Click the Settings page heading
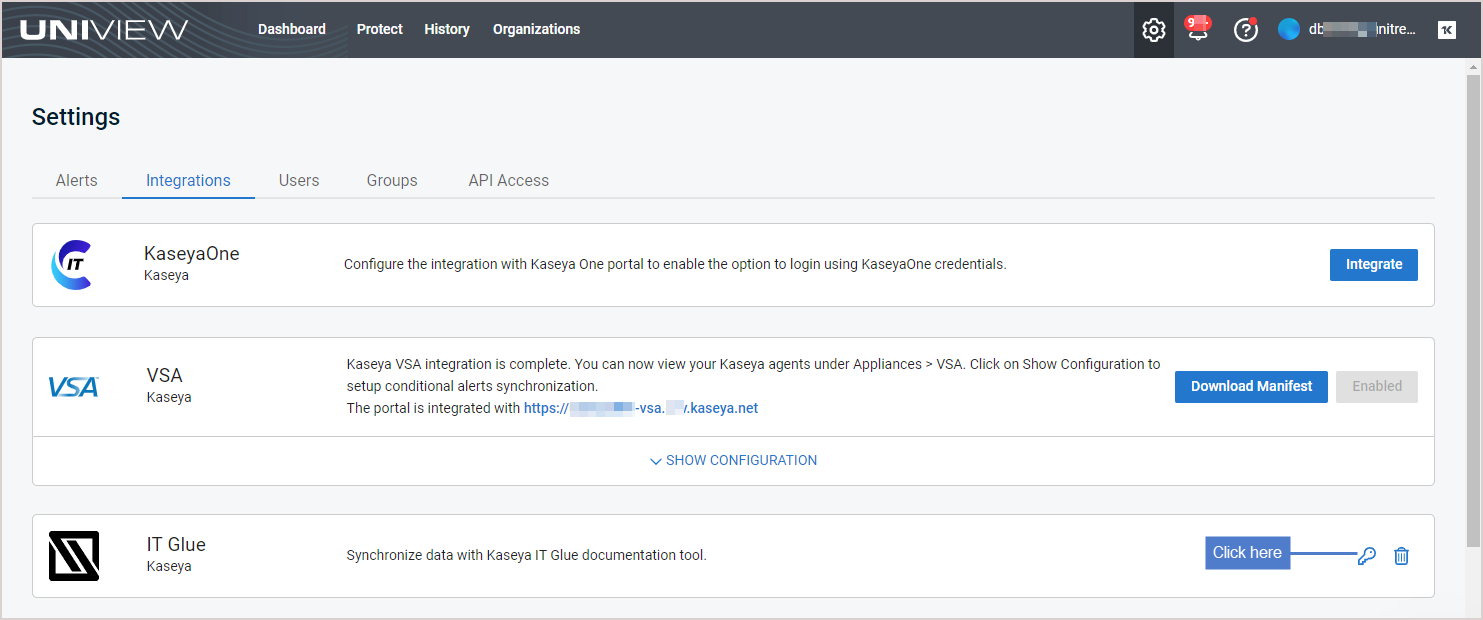Screen dimensions: 1483x620 [76, 117]
